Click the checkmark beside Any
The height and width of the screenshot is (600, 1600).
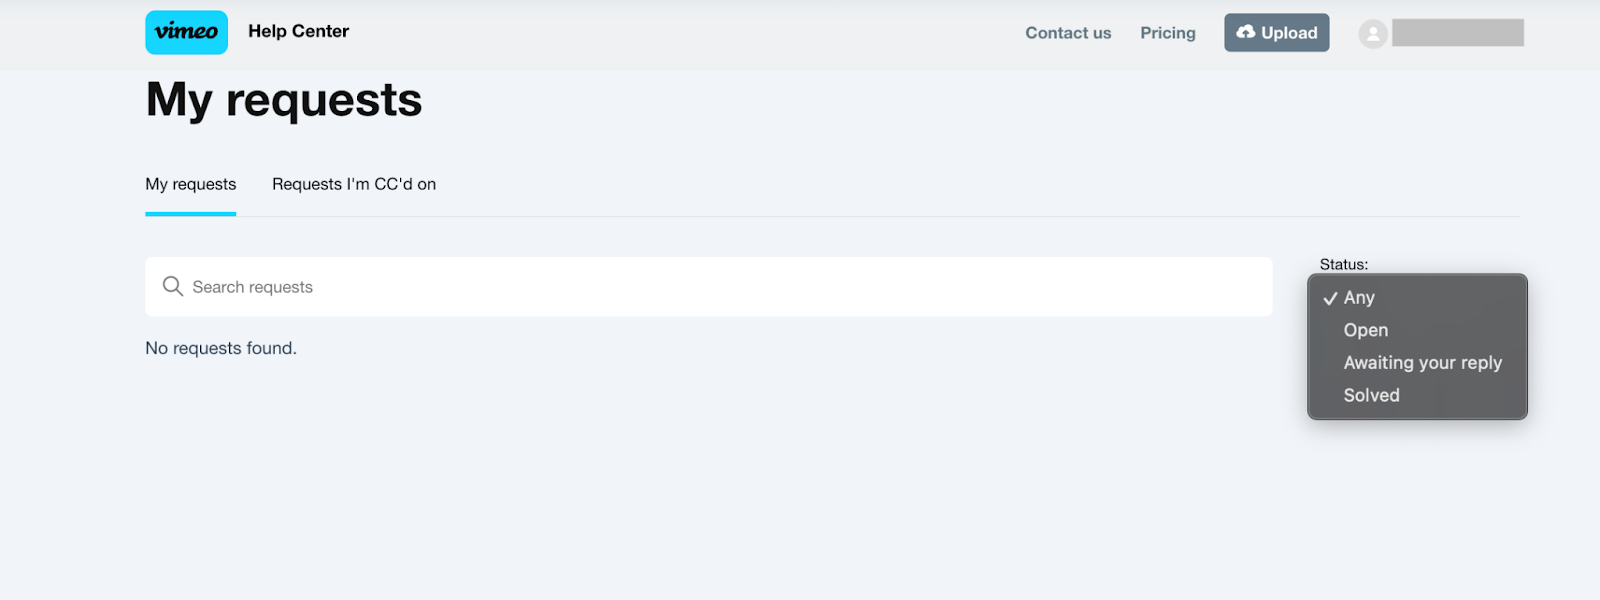tap(1330, 298)
